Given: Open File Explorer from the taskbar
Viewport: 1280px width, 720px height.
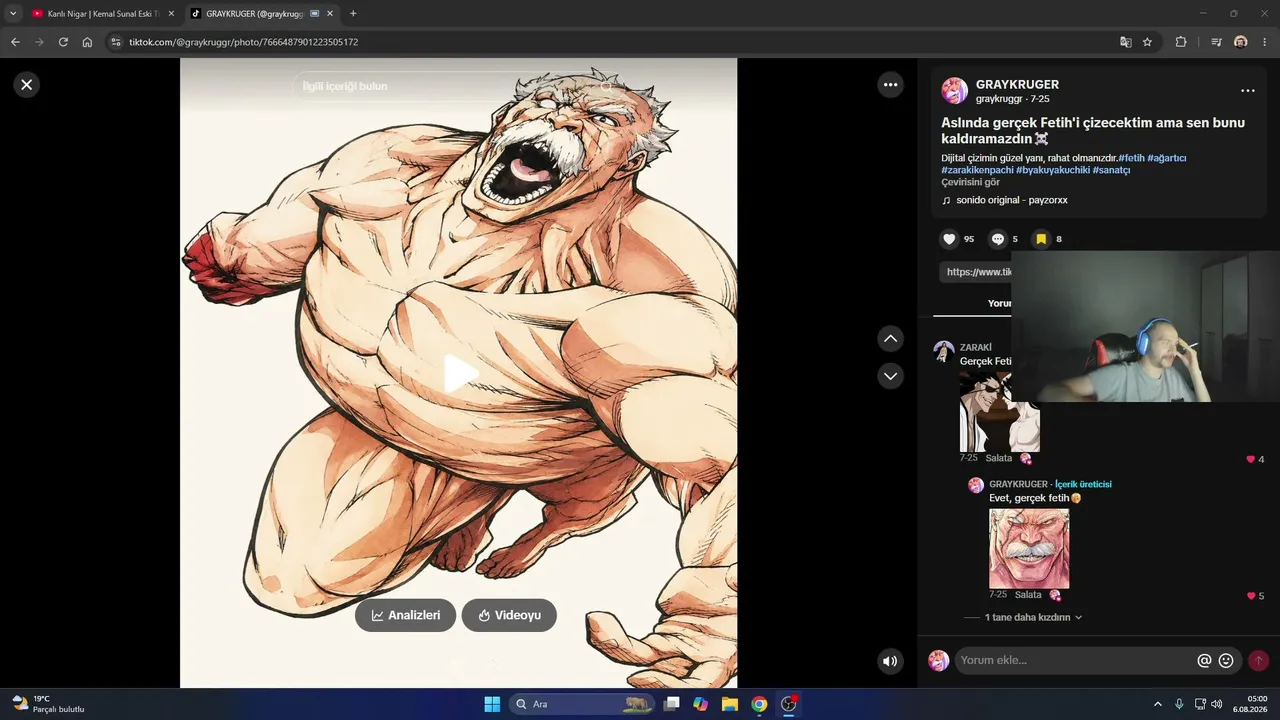Looking at the screenshot, I should click(730, 704).
